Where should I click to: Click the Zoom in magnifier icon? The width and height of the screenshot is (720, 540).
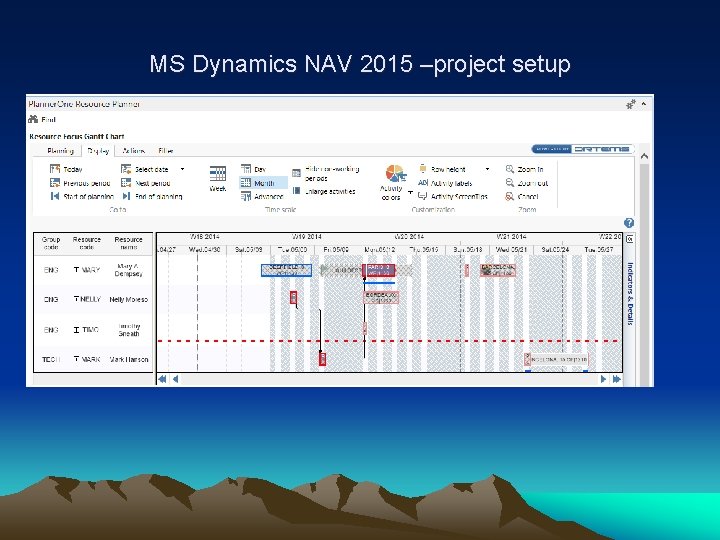coord(509,169)
